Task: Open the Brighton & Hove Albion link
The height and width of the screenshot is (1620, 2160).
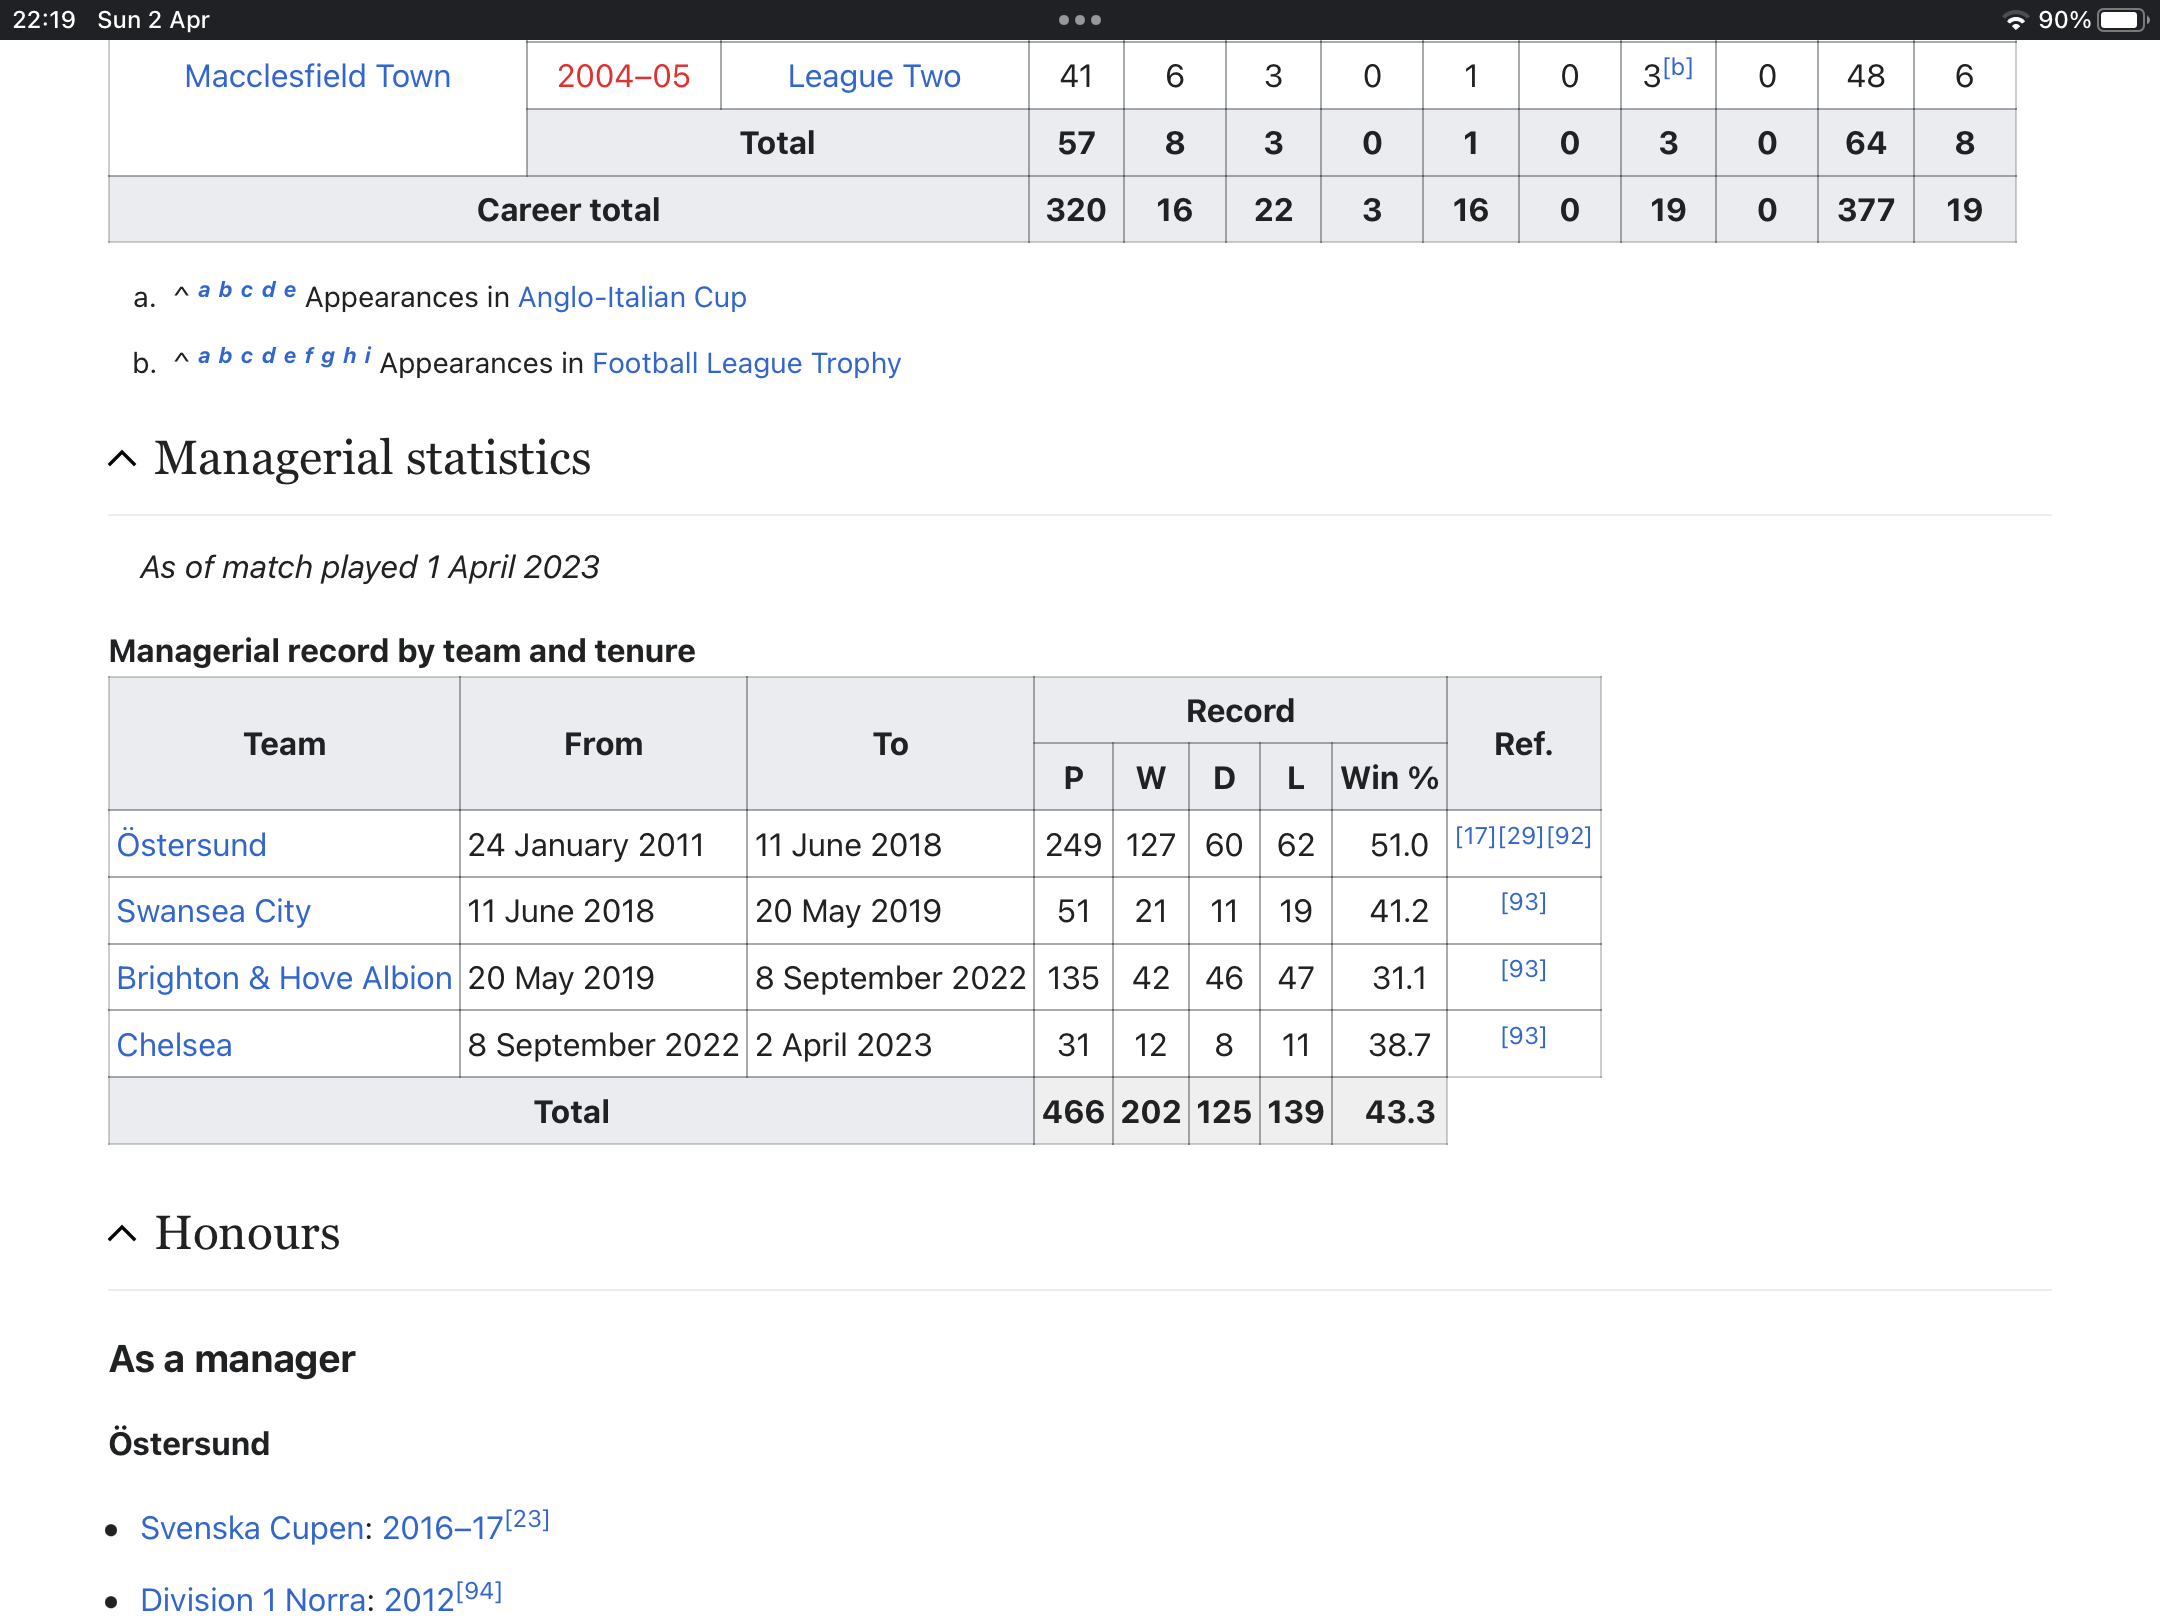Action: point(284,978)
